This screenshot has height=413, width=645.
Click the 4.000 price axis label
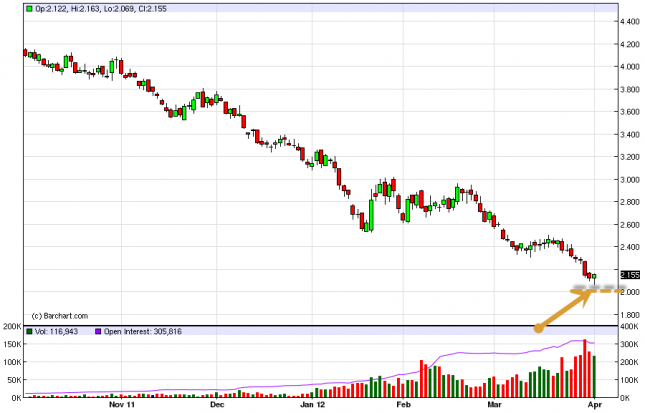coord(630,67)
